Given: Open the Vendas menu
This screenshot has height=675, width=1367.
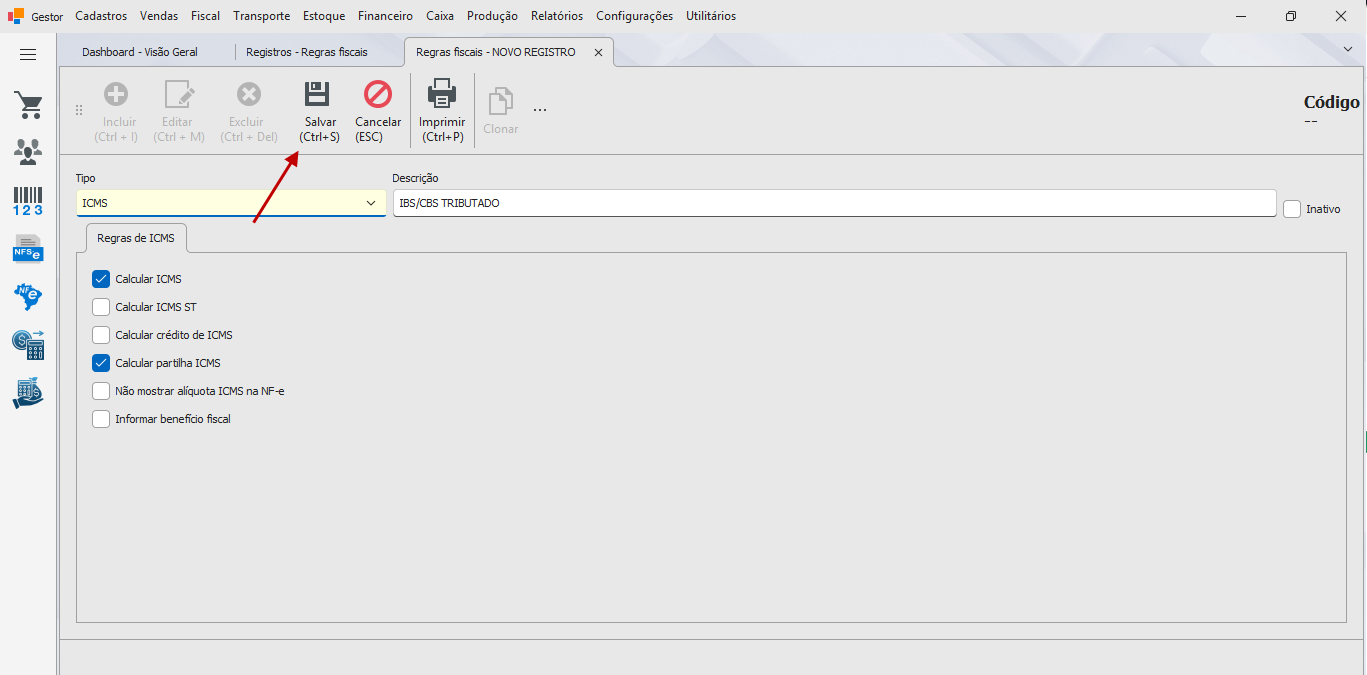Looking at the screenshot, I should point(160,16).
